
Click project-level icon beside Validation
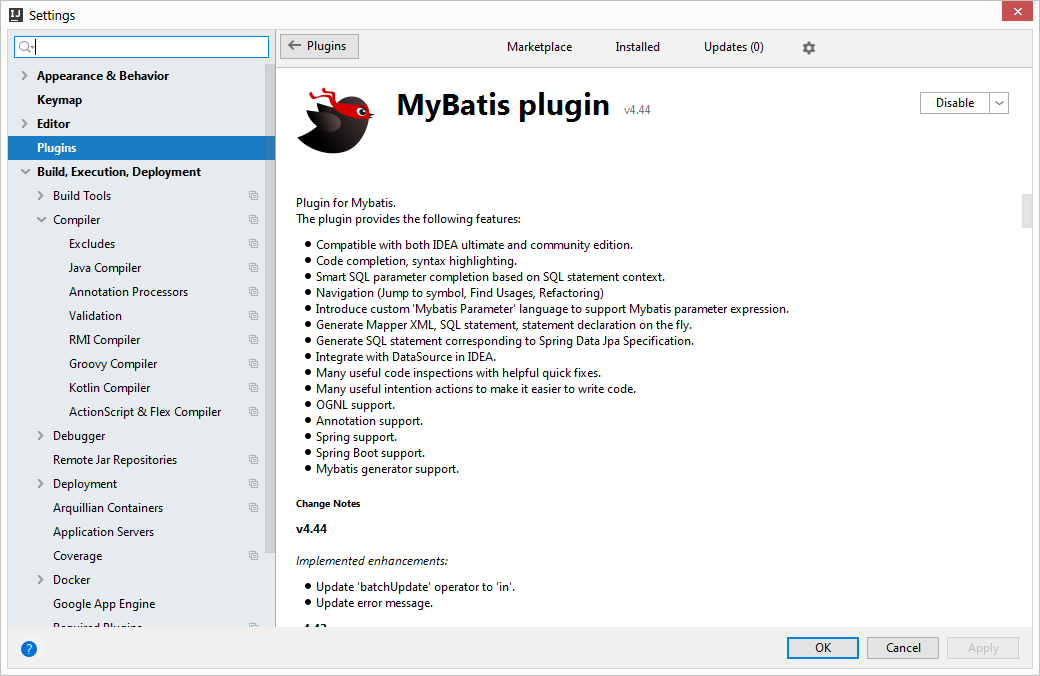[253, 315]
